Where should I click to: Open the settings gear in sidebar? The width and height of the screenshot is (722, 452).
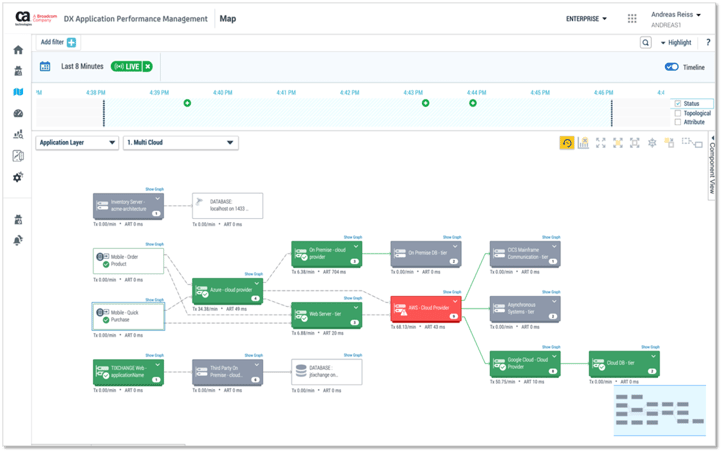coord(18,177)
